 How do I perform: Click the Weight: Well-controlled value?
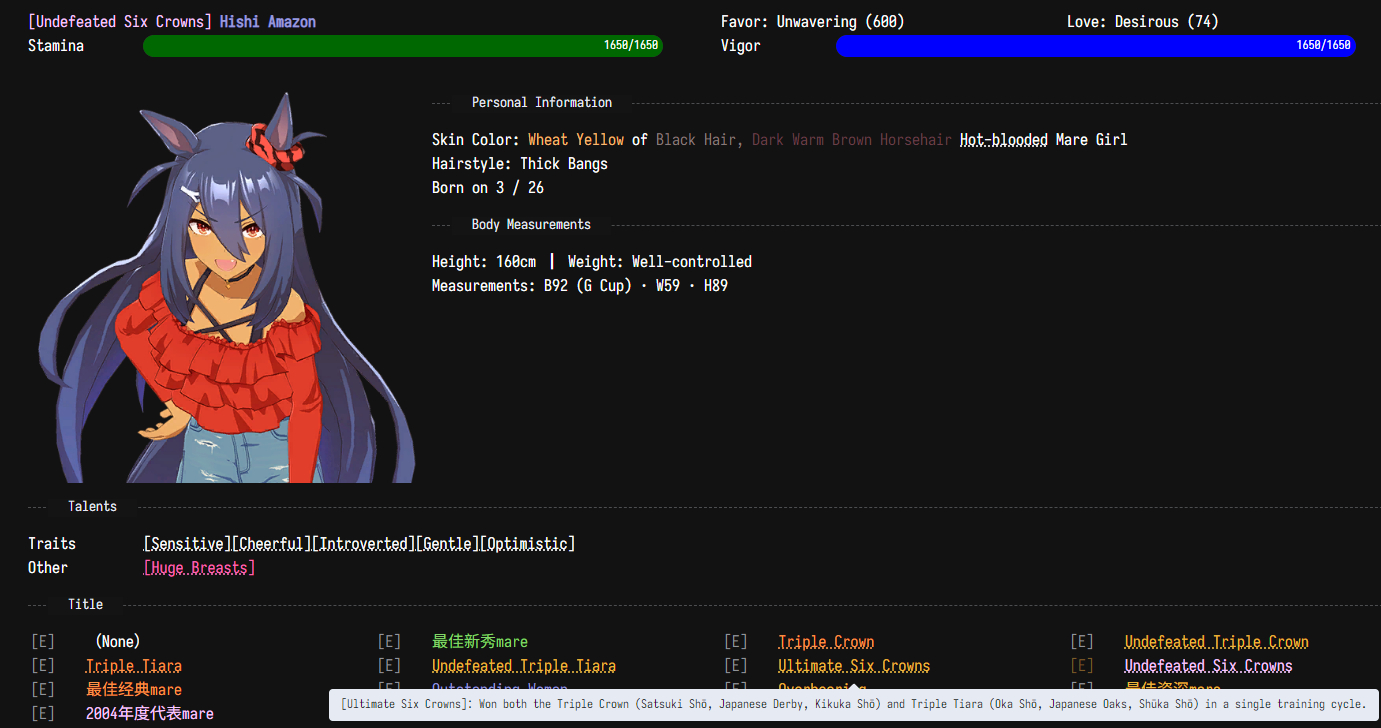pyautogui.click(x=660, y=262)
